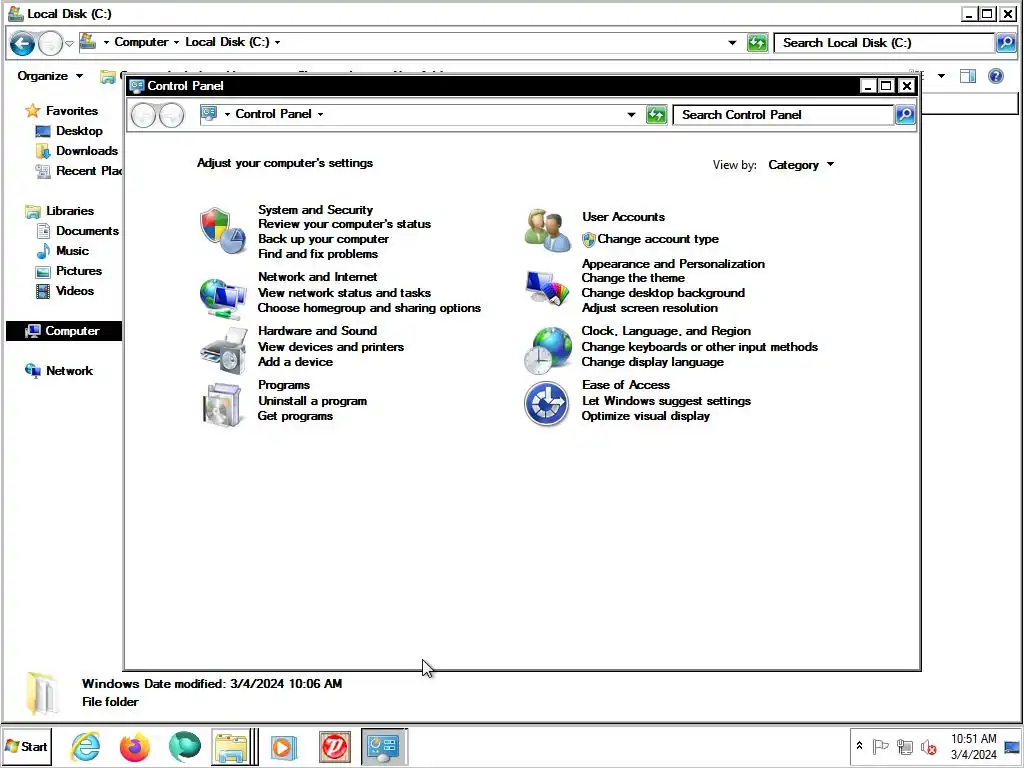This screenshot has height=768, width=1024.
Task: Click volume muted tray icon
Action: pyautogui.click(x=928, y=746)
